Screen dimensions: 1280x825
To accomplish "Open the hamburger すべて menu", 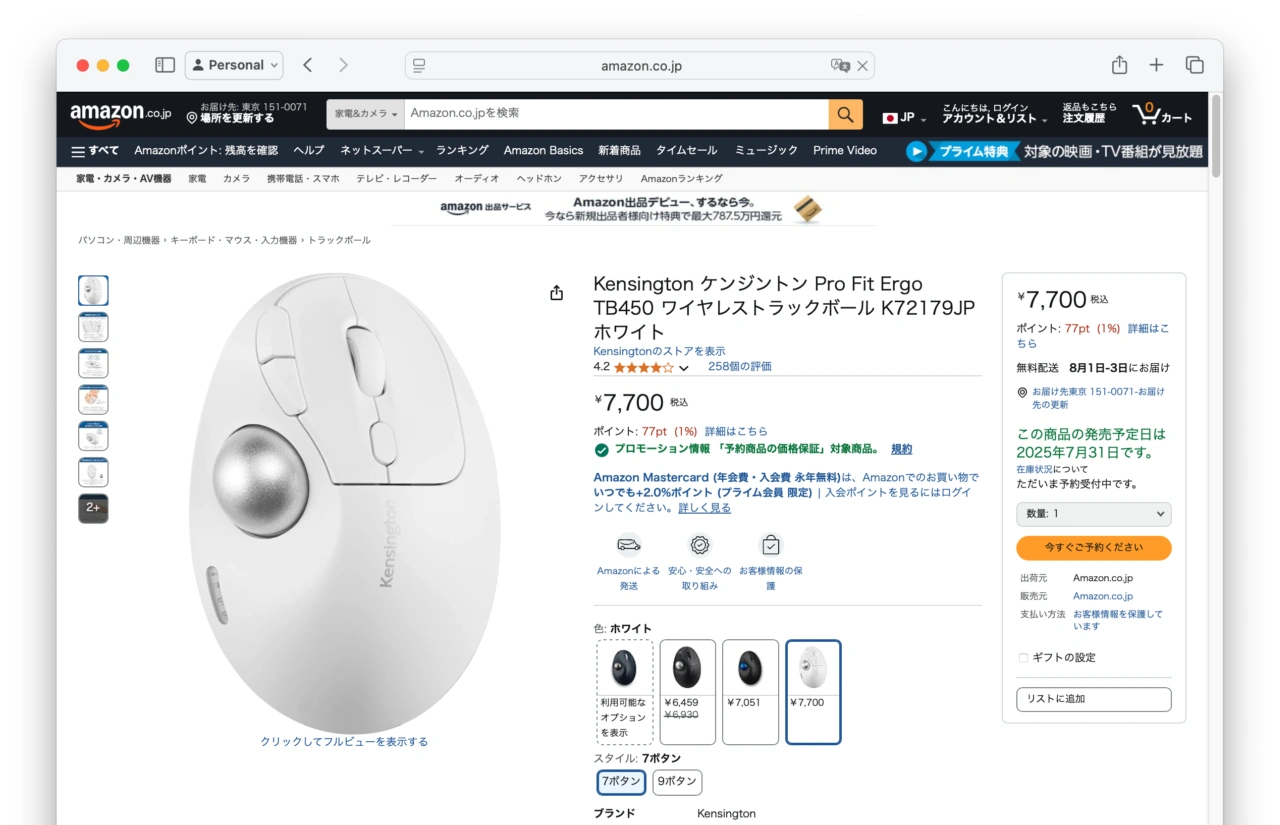I will click(x=95, y=151).
